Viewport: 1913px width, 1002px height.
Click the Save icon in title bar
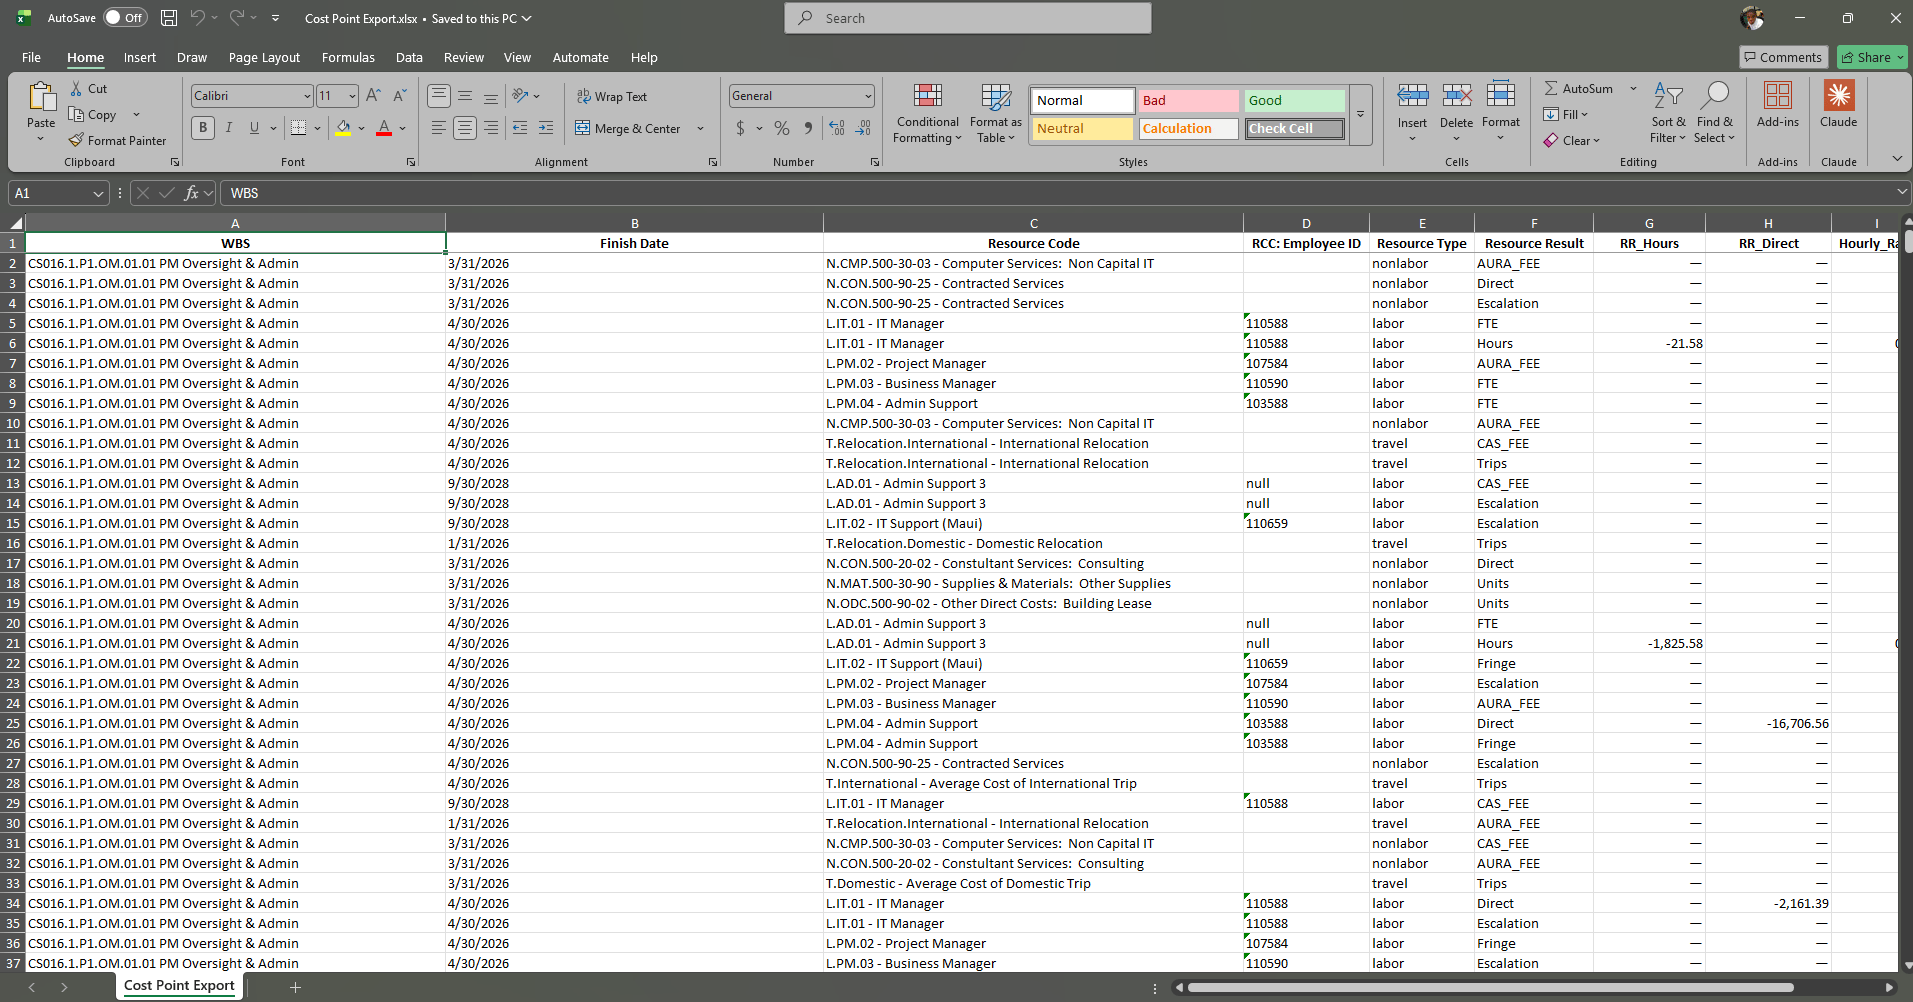[x=169, y=18]
